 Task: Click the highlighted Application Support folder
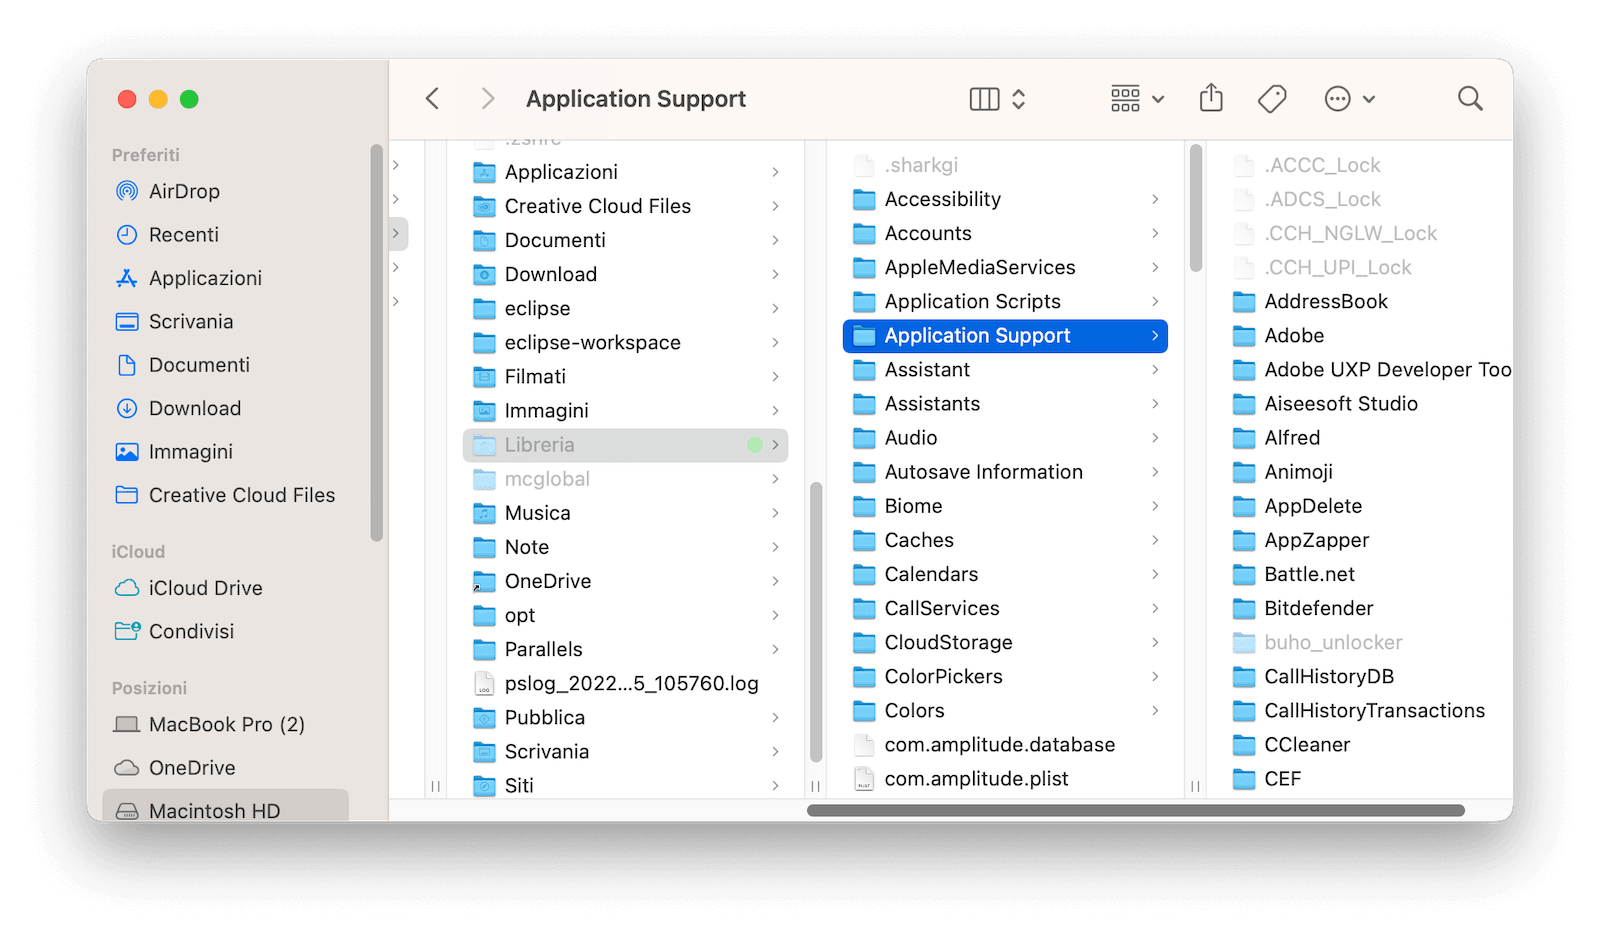[1005, 336]
